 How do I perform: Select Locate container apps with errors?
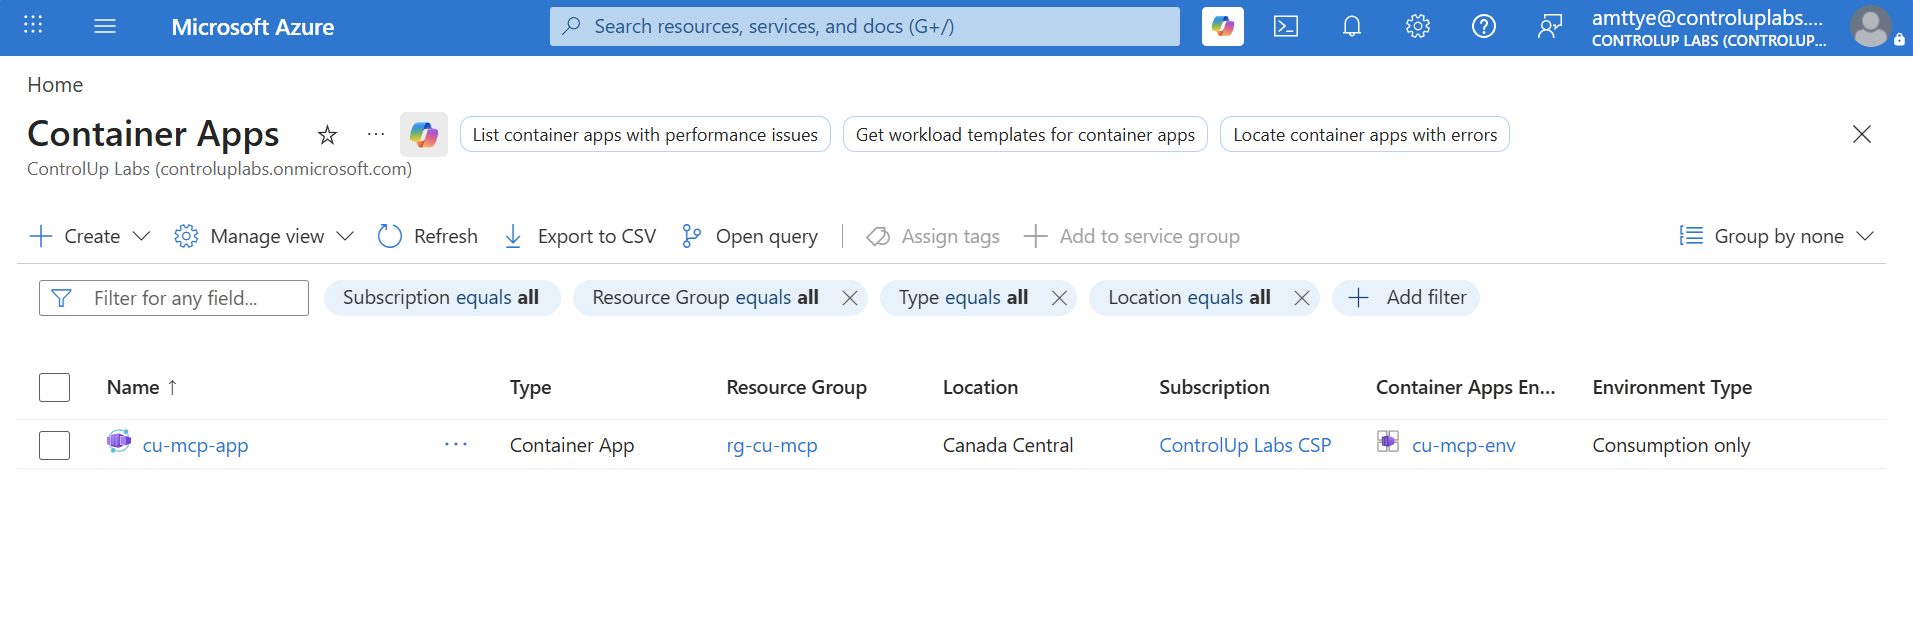point(1365,135)
